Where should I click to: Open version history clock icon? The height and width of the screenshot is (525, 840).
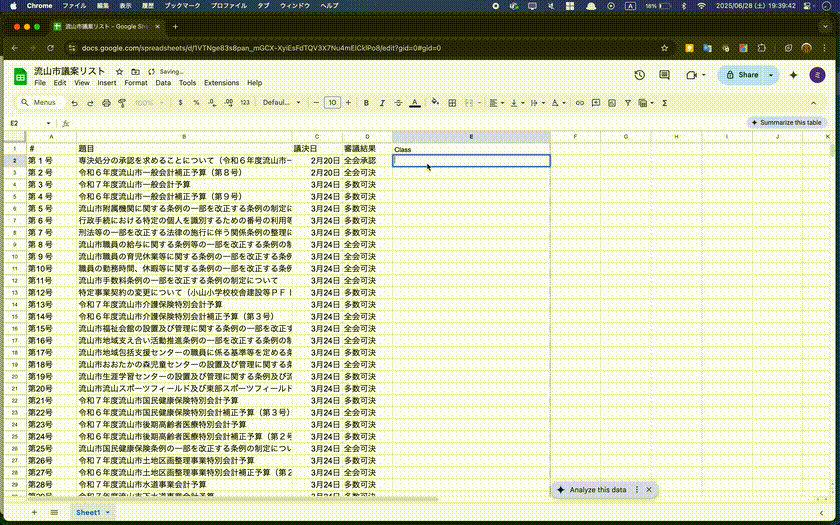[x=640, y=75]
